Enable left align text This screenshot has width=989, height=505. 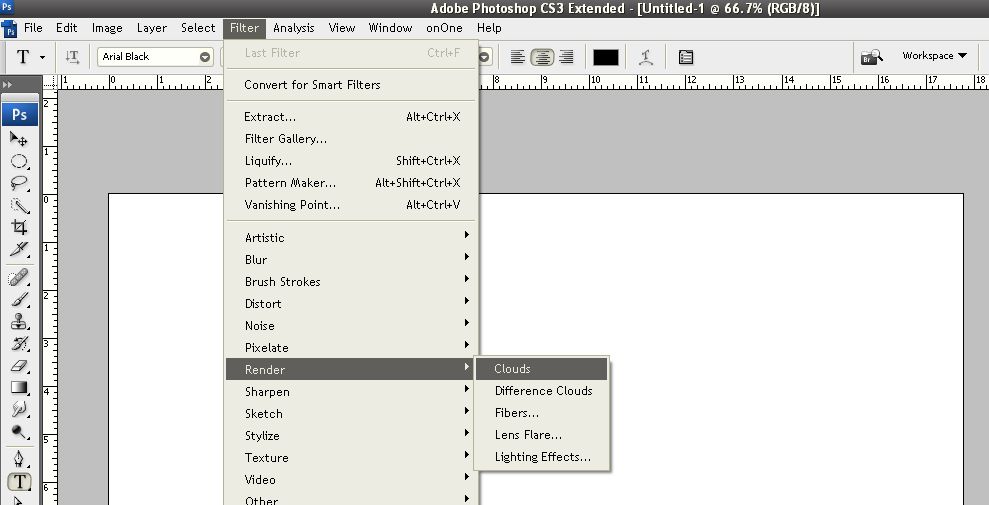click(518, 57)
